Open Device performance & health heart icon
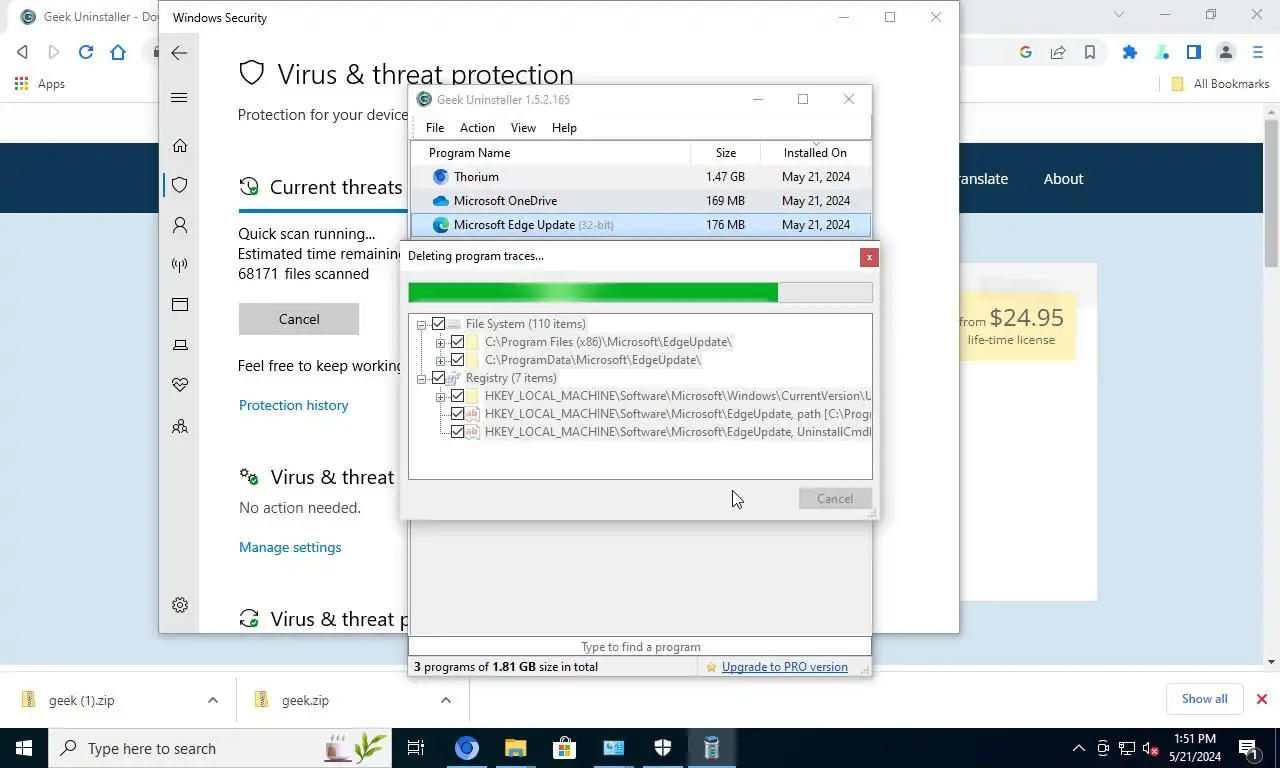This screenshot has width=1280, height=768. [180, 385]
